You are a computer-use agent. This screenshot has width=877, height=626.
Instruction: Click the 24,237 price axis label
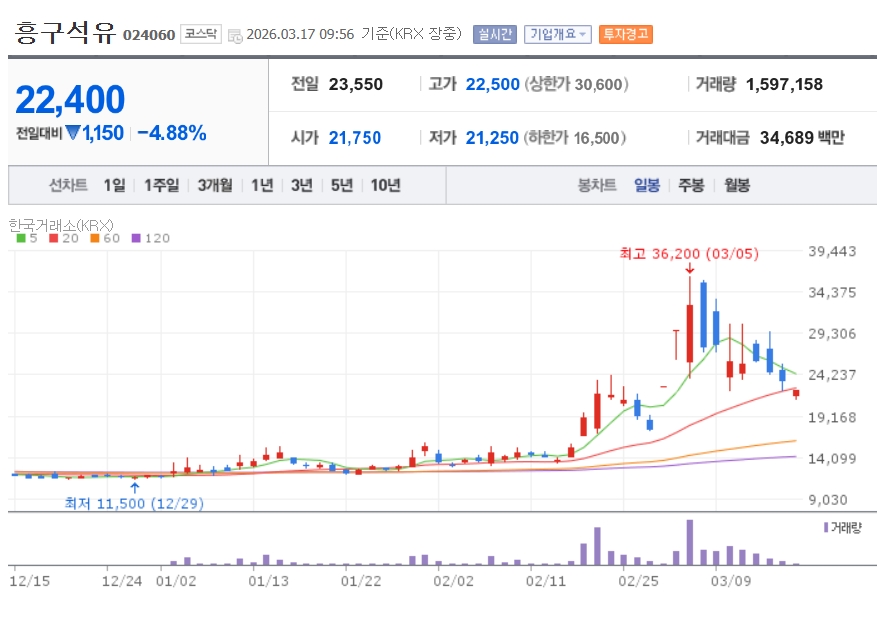tap(832, 375)
